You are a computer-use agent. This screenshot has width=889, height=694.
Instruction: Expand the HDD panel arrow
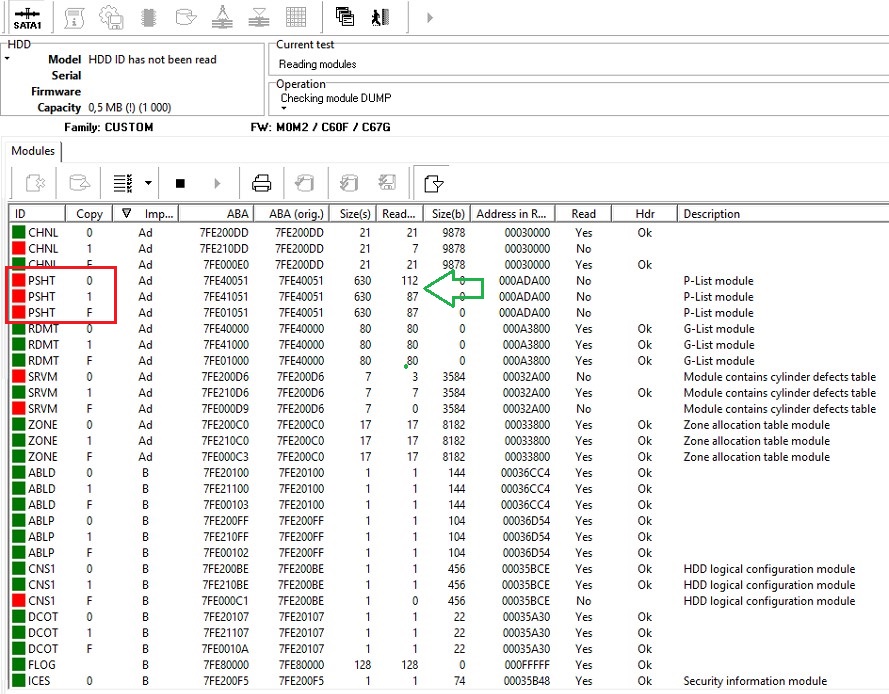6,59
